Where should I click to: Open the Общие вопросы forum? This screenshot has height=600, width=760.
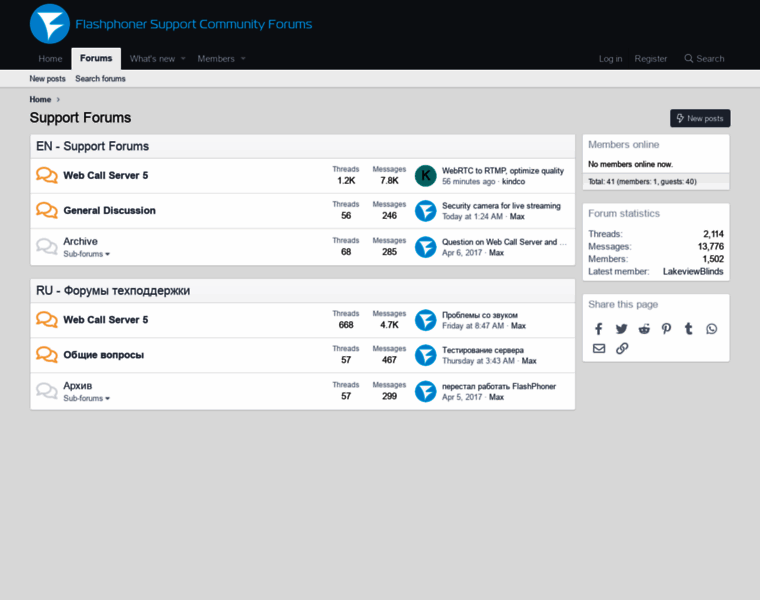[104, 355]
